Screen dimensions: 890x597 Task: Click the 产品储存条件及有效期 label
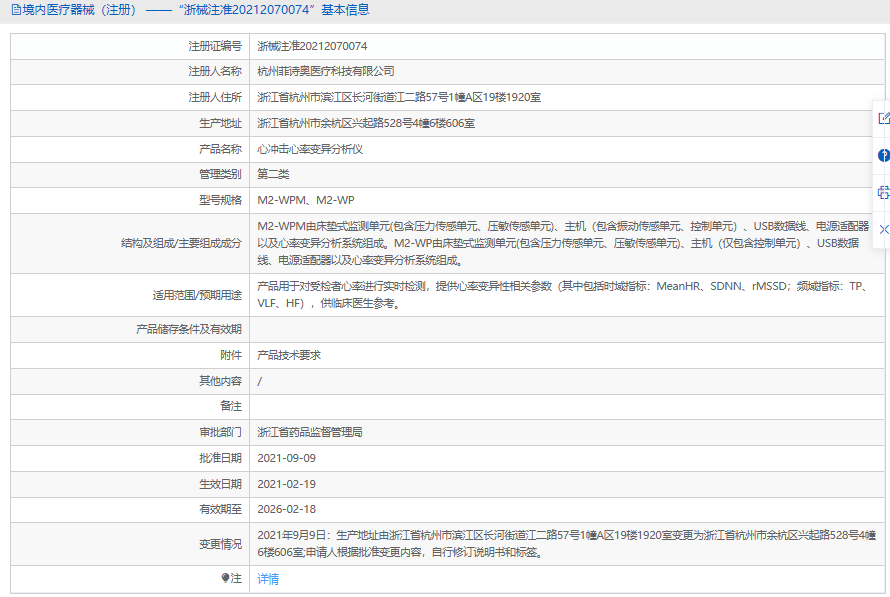click(x=188, y=329)
